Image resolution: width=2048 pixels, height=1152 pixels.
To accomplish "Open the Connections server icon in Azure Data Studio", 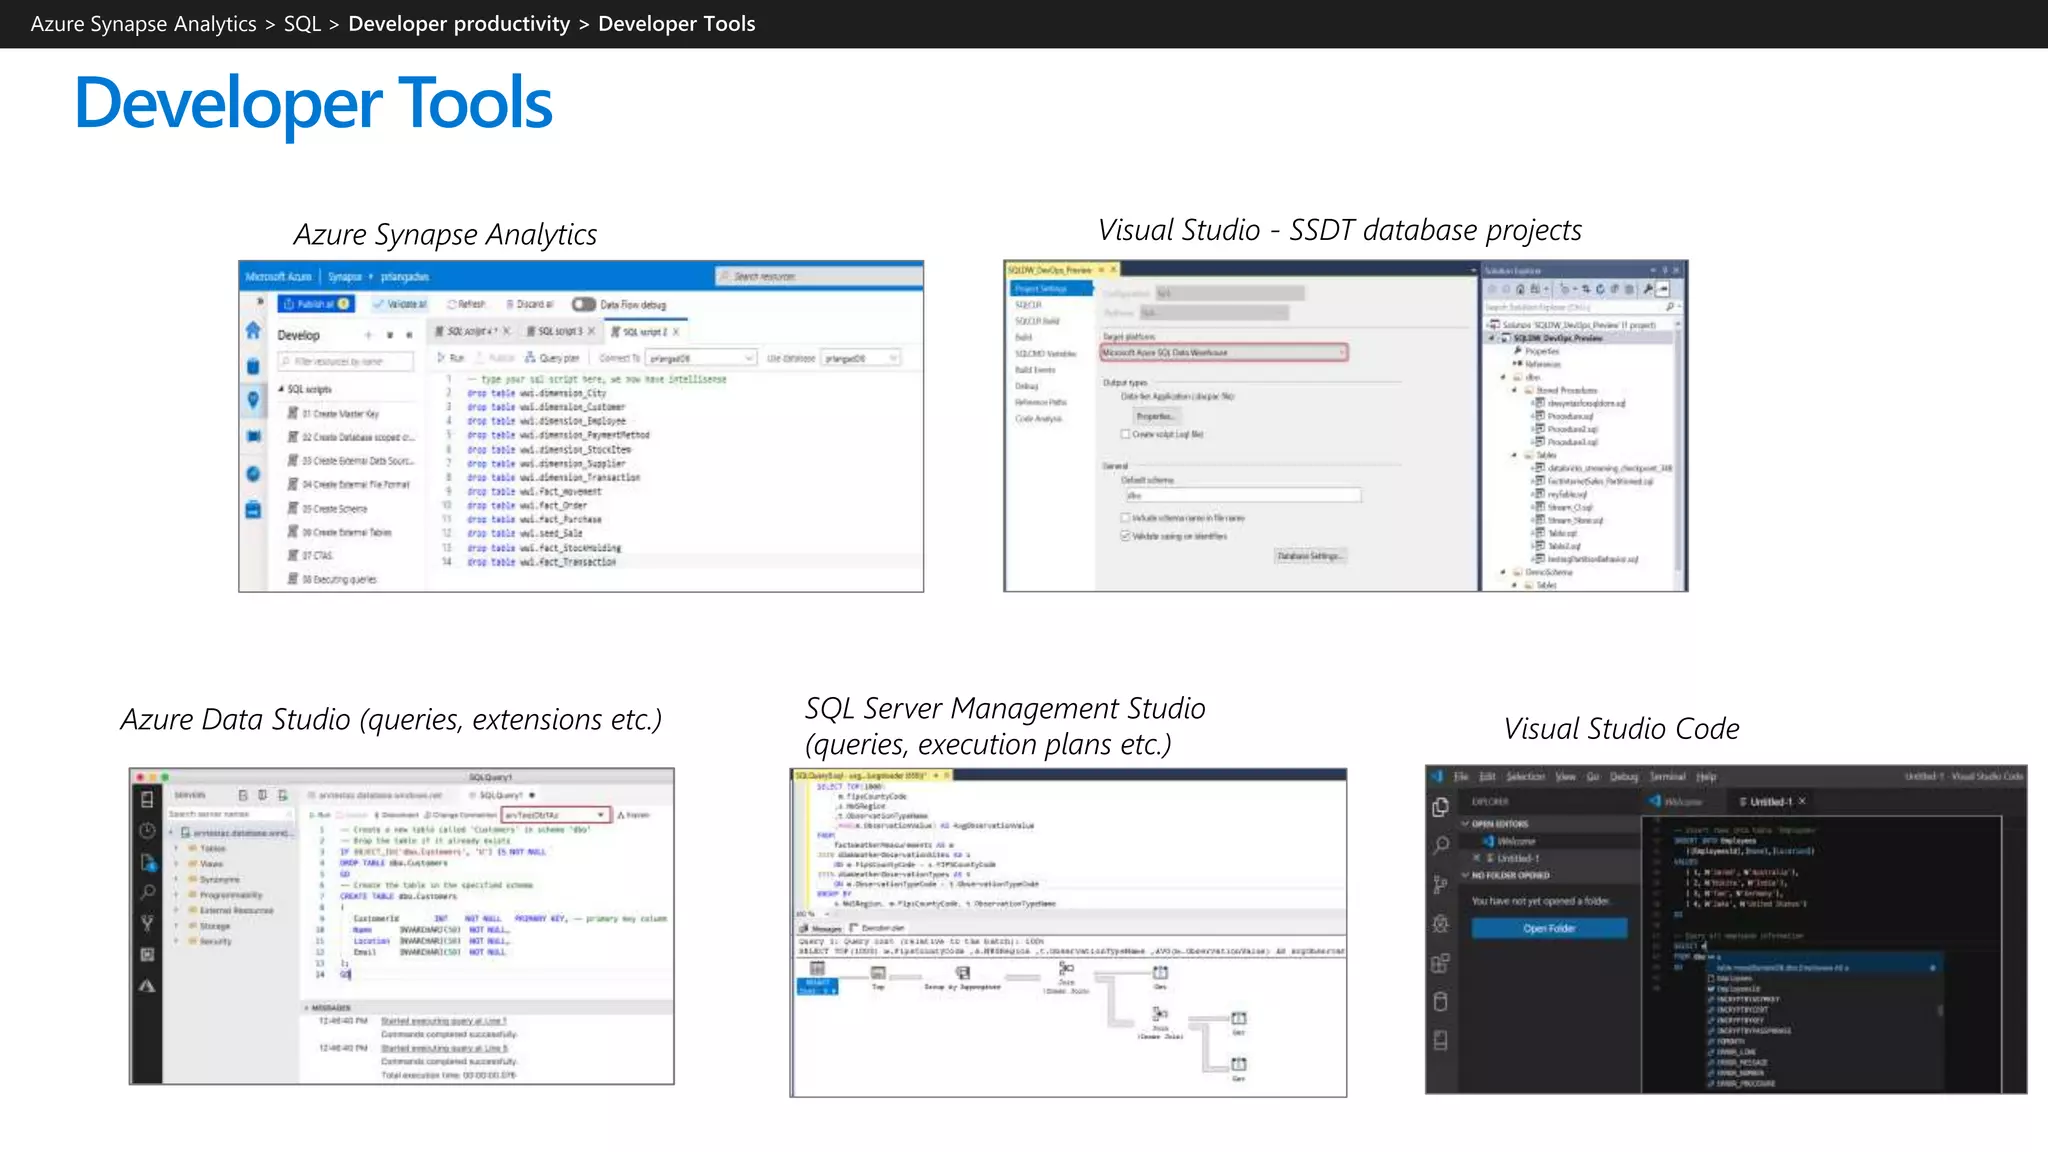I will tap(147, 799).
